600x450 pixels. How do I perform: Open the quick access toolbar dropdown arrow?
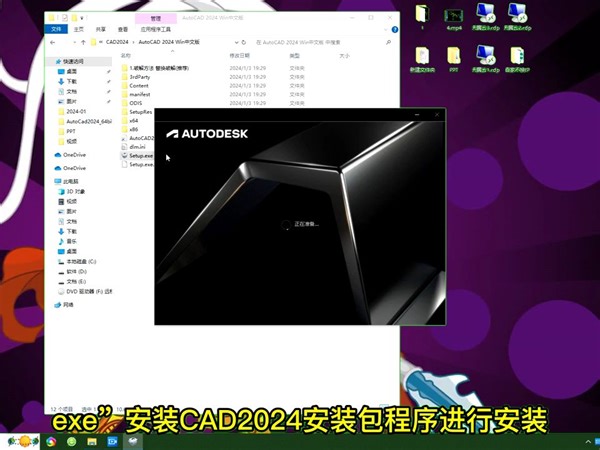tap(82, 18)
